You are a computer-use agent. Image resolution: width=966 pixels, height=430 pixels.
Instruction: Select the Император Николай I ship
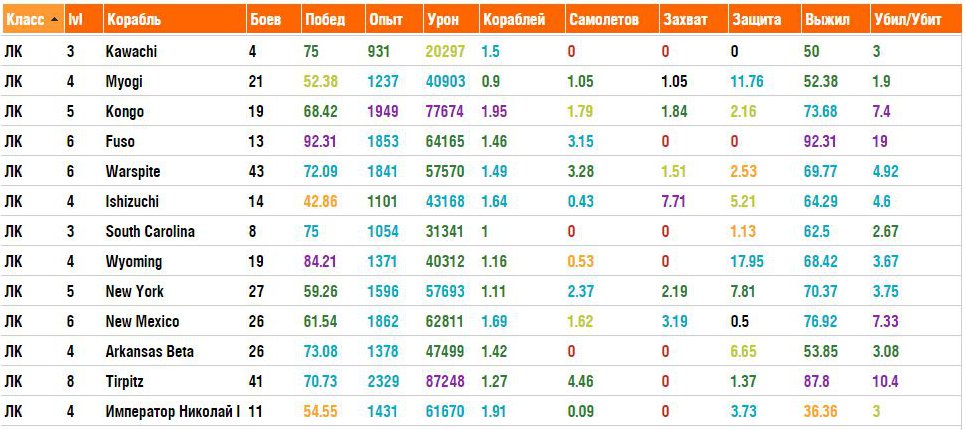coord(173,412)
